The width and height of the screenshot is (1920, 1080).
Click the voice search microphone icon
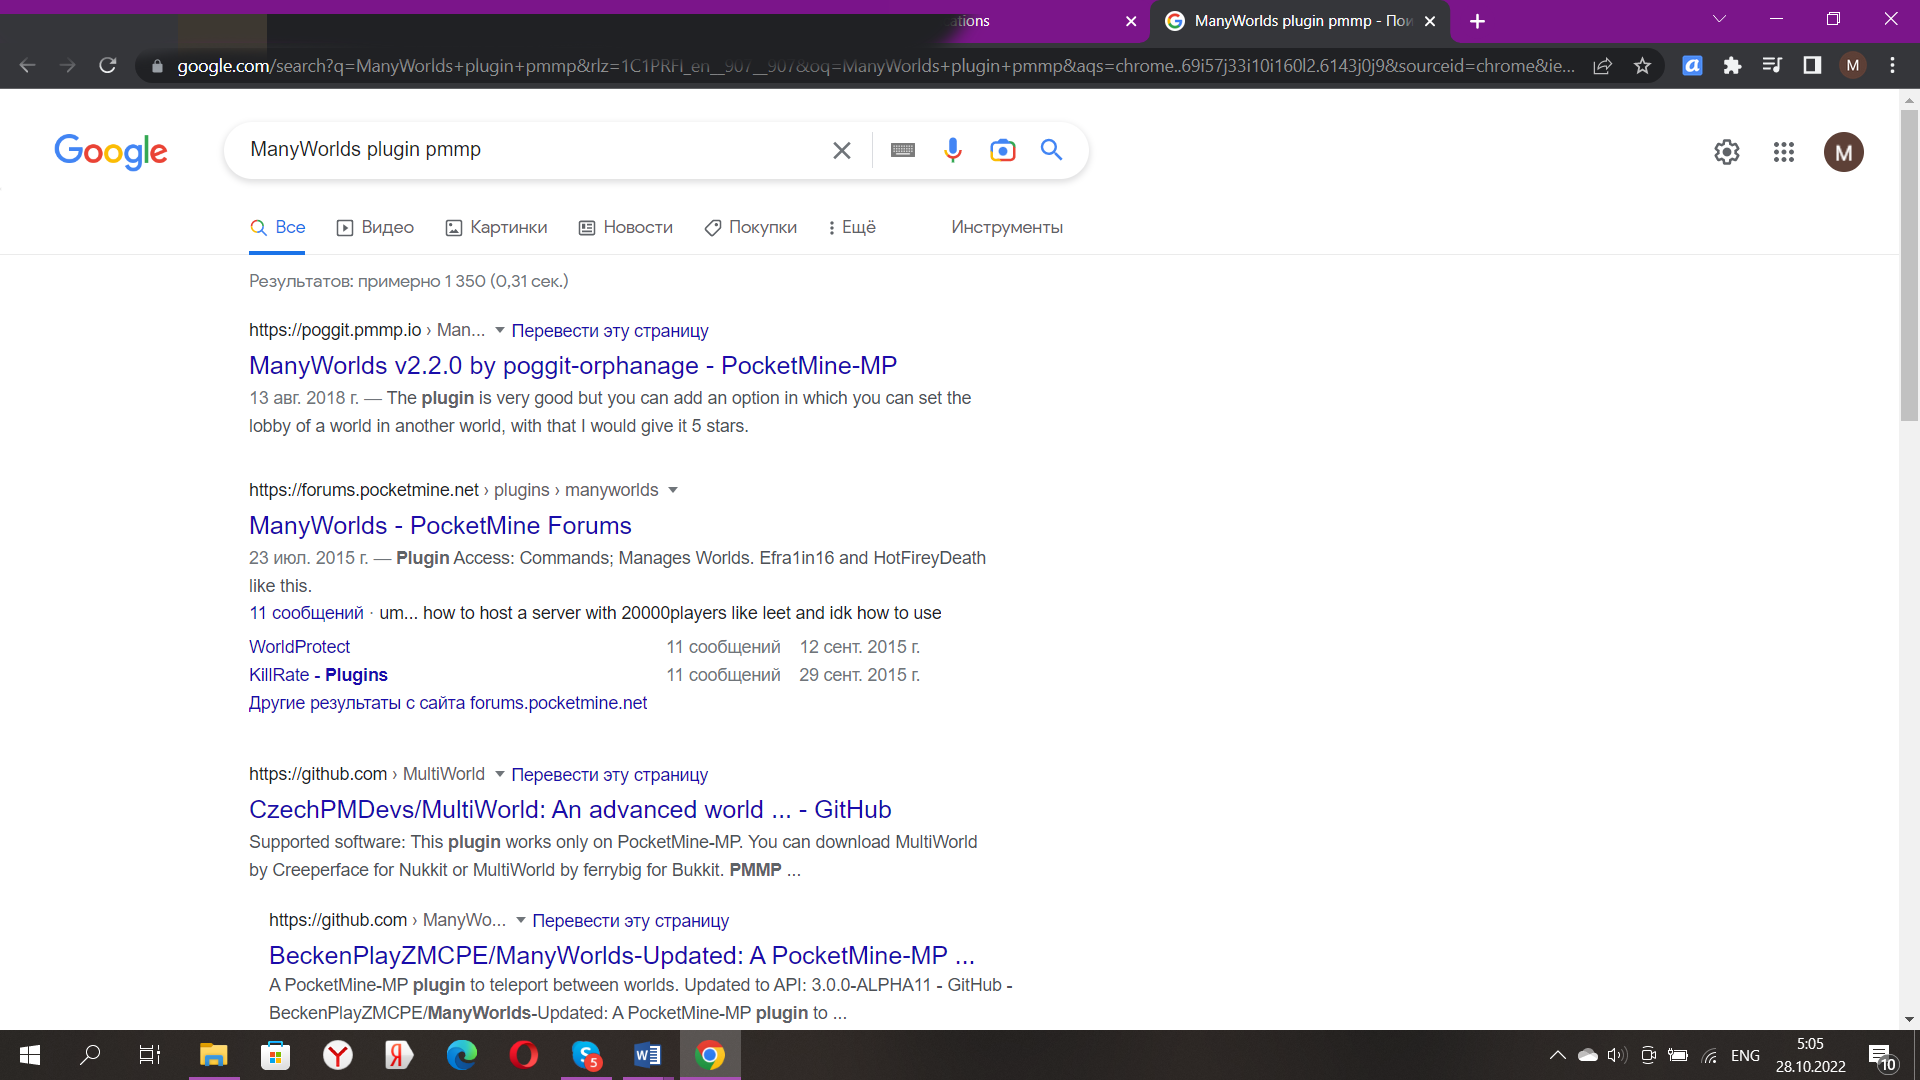pos(952,150)
